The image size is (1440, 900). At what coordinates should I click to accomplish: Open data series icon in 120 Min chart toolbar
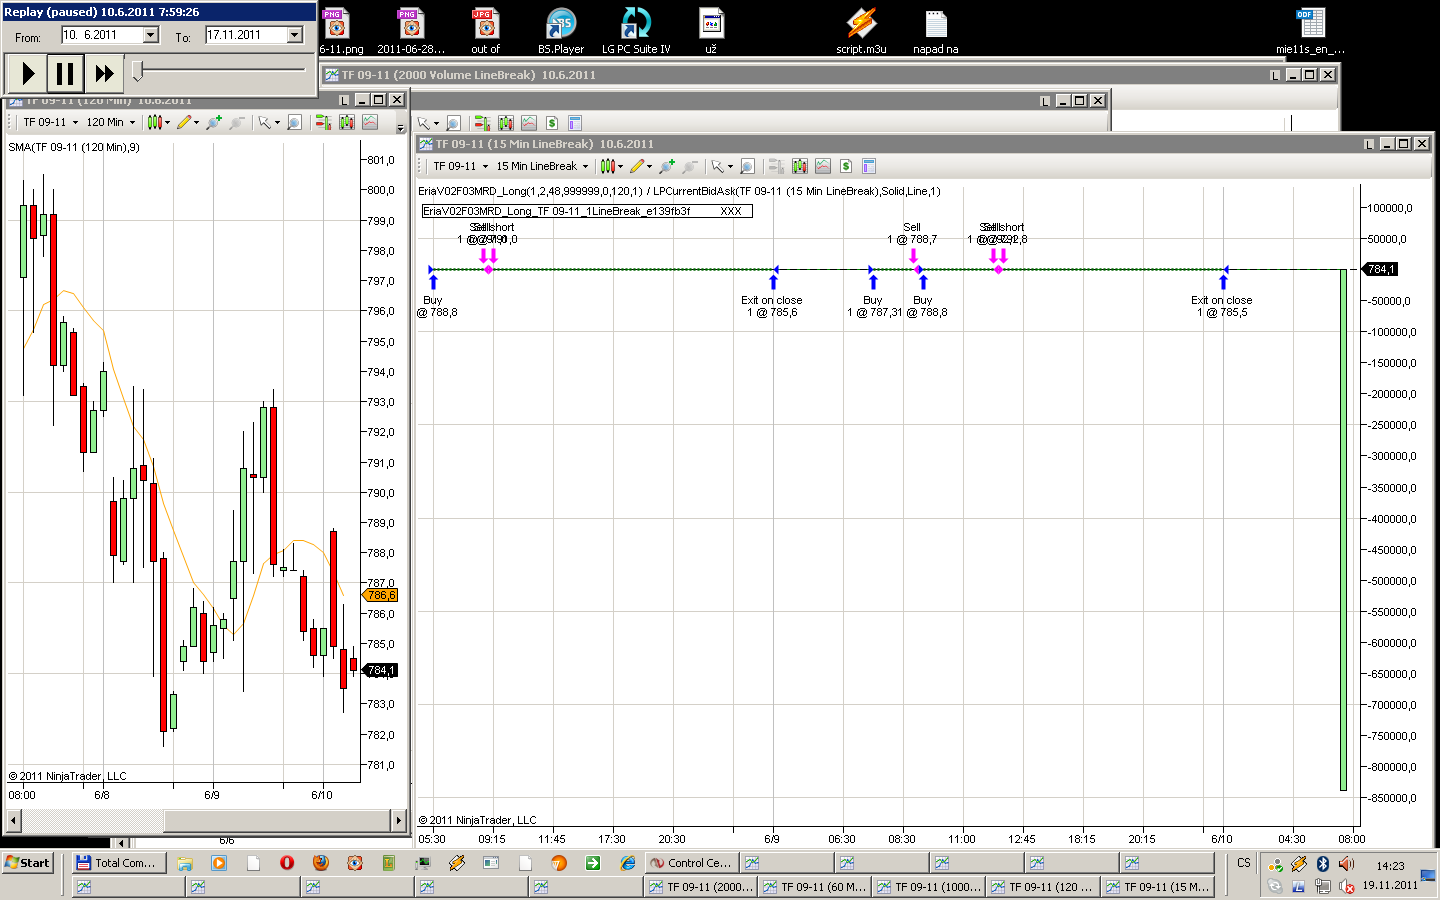pyautogui.click(x=347, y=122)
